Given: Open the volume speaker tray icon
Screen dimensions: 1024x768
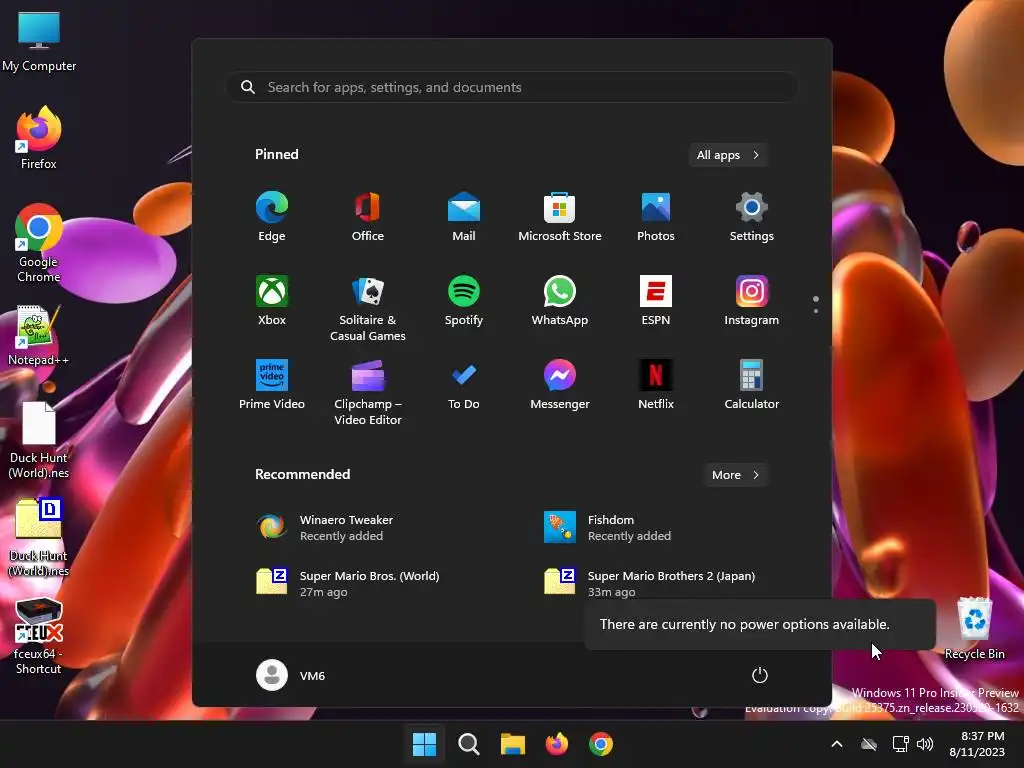Looking at the screenshot, I should (x=925, y=744).
